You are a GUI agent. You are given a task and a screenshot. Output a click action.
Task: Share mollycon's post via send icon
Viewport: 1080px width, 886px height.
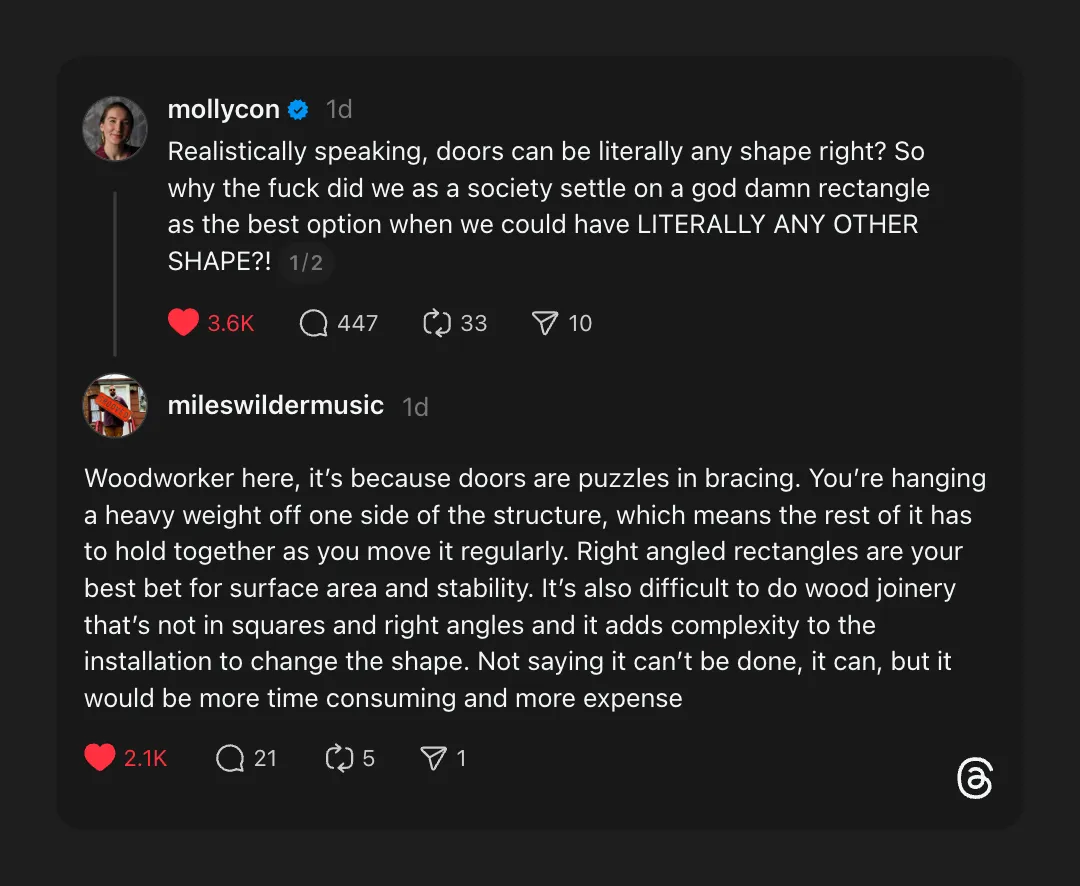tap(544, 323)
